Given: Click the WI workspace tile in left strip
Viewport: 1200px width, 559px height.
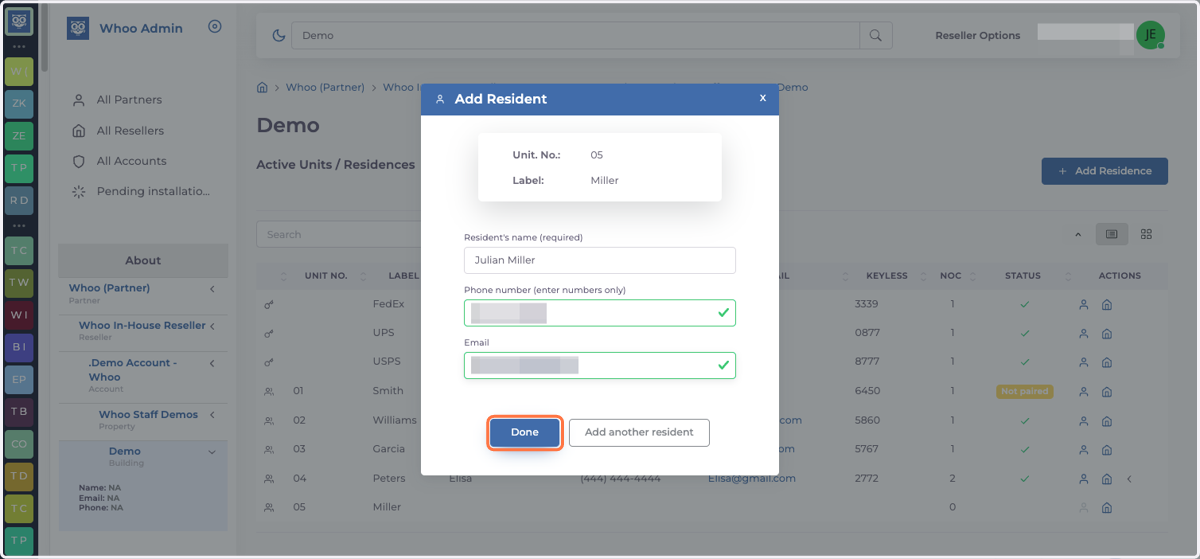Looking at the screenshot, I should (19, 315).
